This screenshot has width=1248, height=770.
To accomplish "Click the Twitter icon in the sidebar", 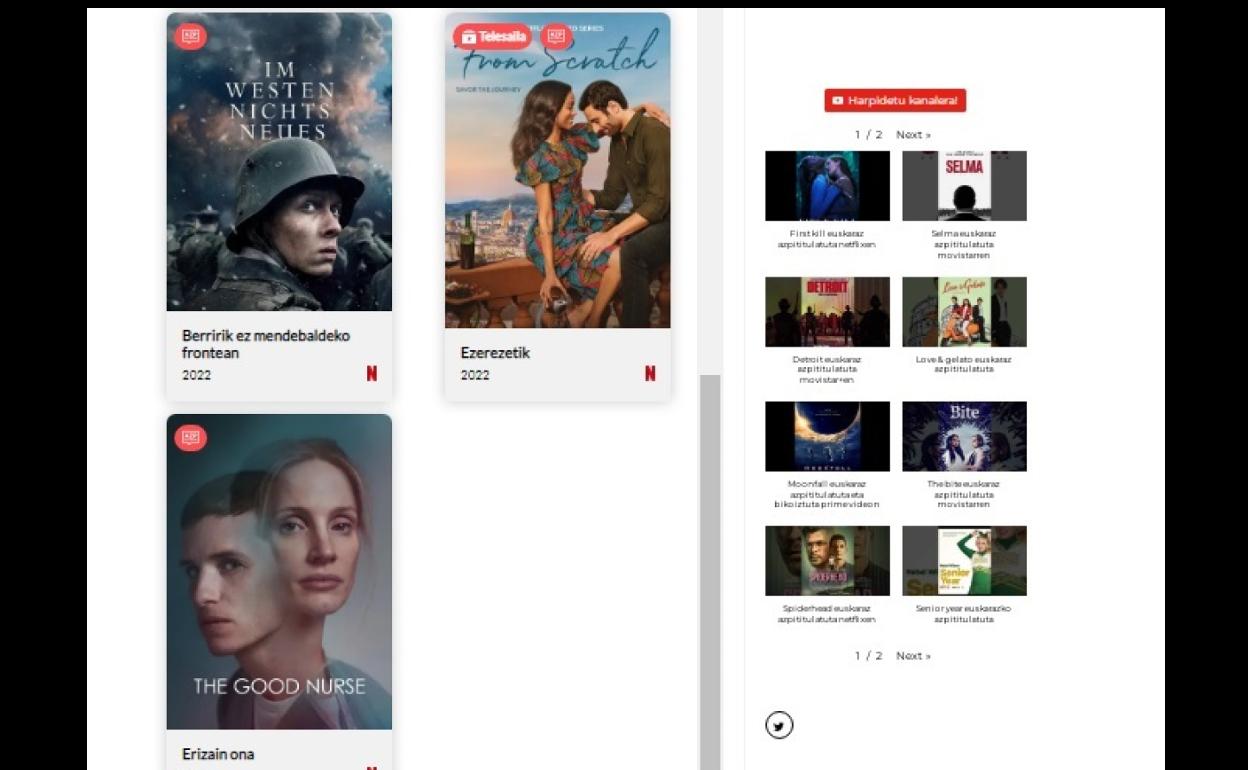I will 779,725.
